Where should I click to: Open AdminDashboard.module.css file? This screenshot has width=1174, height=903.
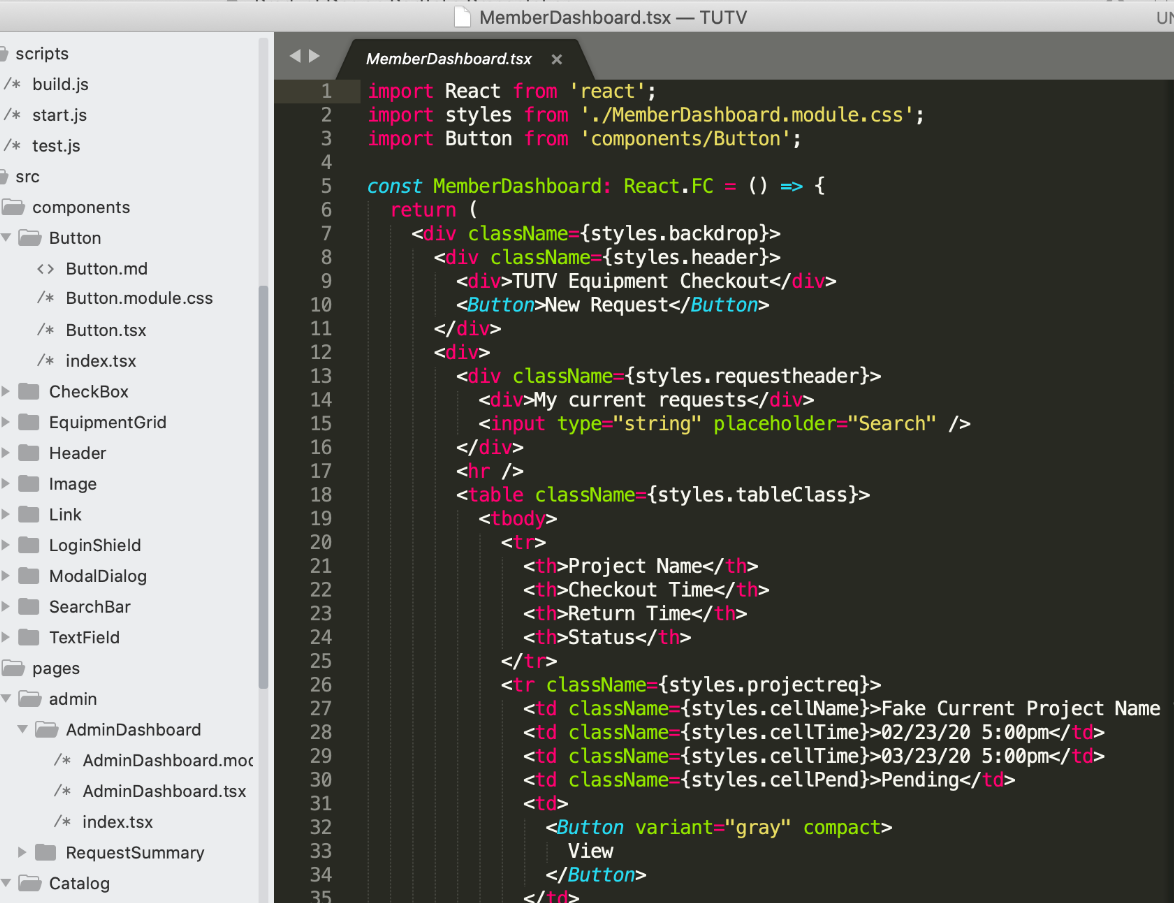point(168,760)
